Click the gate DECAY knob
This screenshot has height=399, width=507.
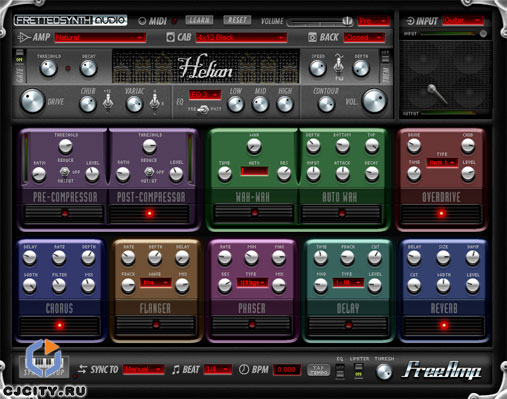click(88, 68)
